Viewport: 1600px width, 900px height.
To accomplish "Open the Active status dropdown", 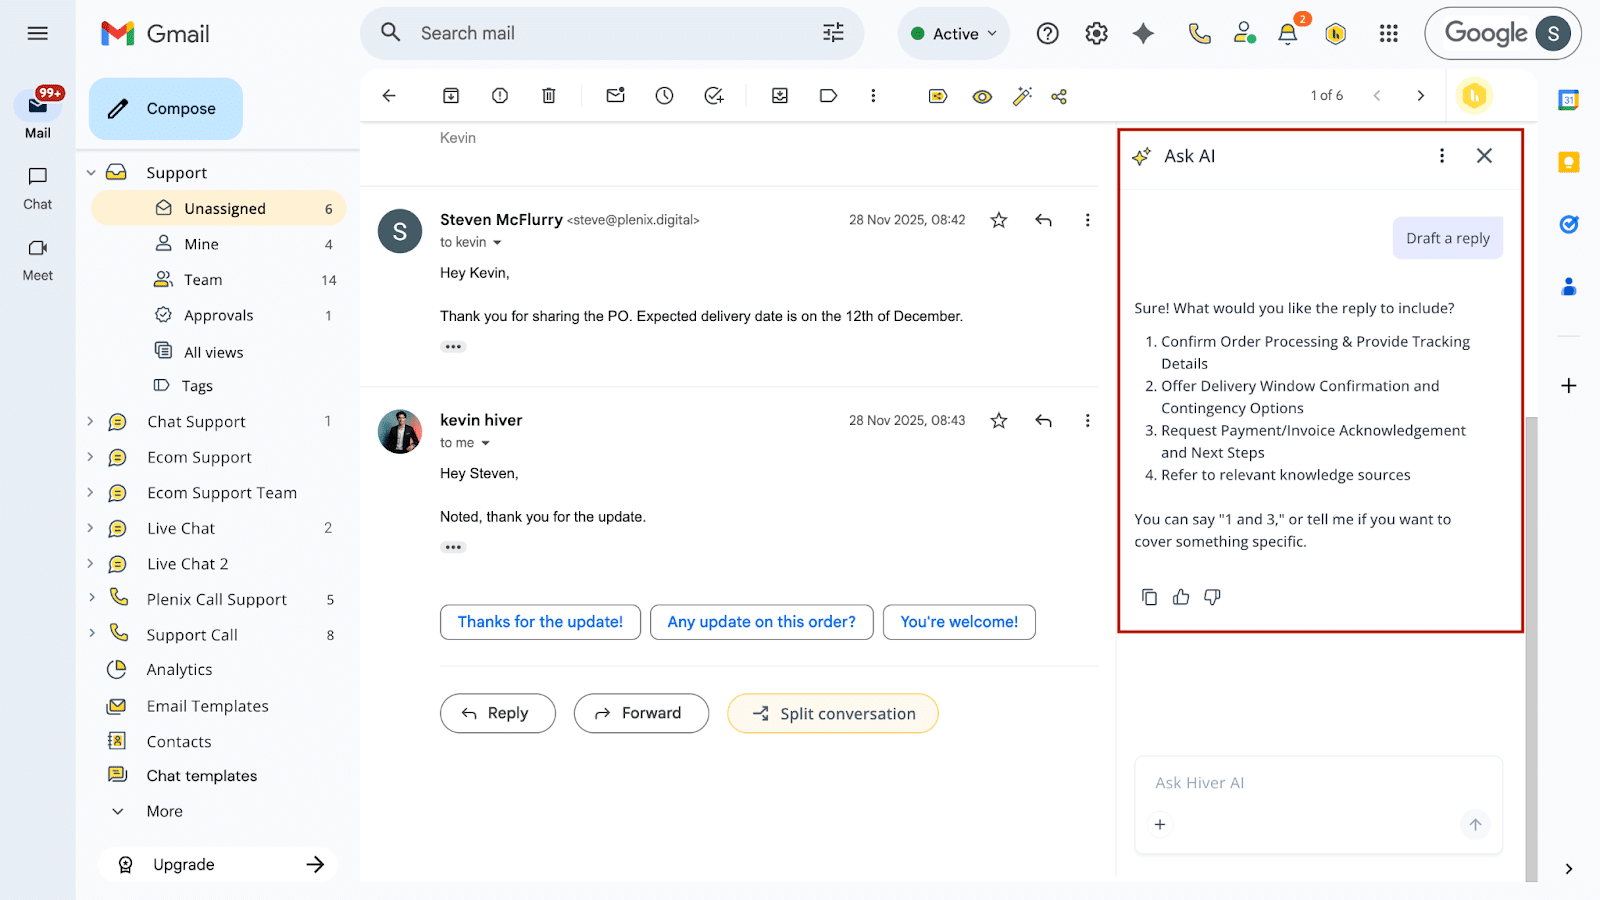I will pyautogui.click(x=954, y=34).
